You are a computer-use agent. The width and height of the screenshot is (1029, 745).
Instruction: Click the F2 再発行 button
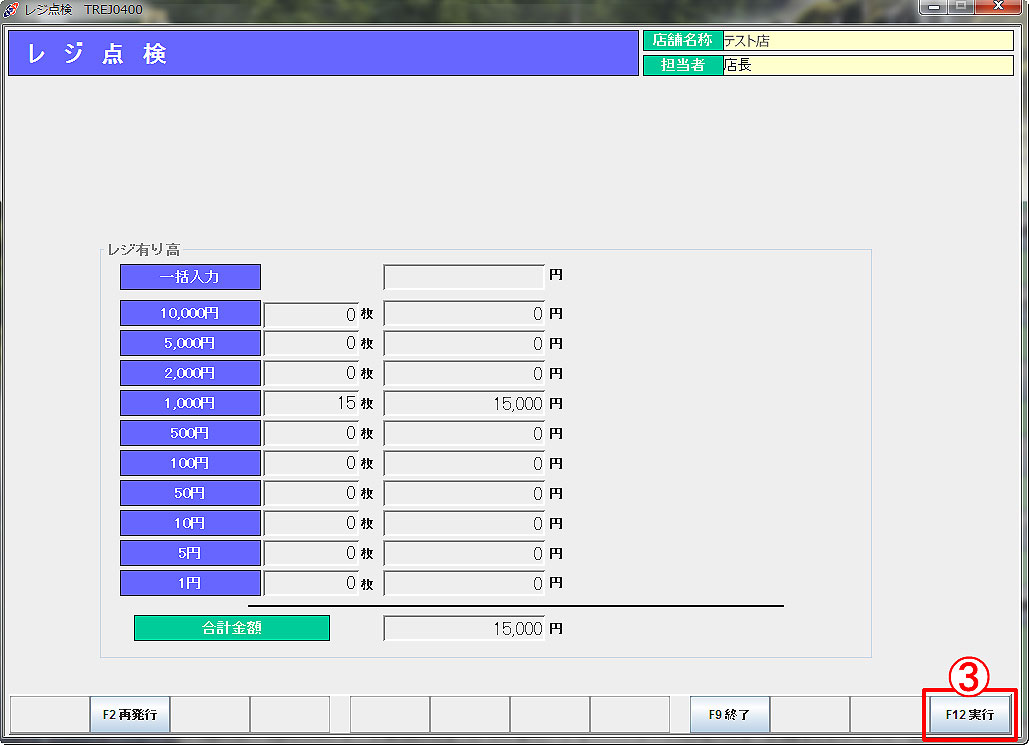(130, 714)
